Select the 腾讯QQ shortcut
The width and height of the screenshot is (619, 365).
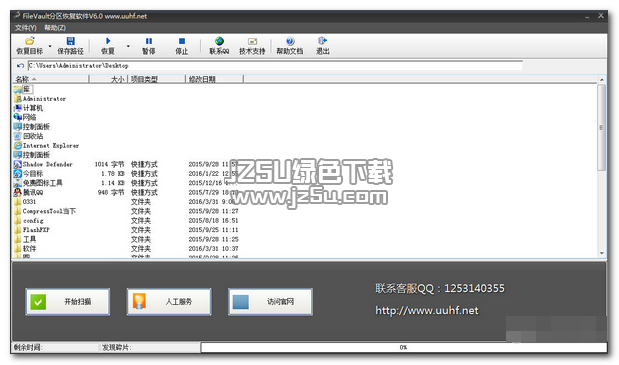28,193
